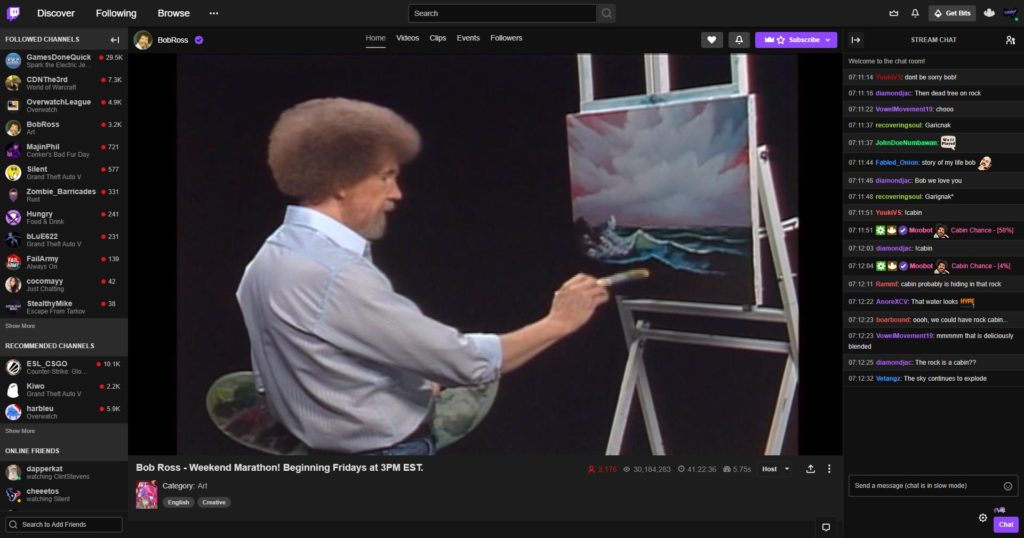
Task: Click Fabled_Onion username in chat
Action: [x=897, y=163]
